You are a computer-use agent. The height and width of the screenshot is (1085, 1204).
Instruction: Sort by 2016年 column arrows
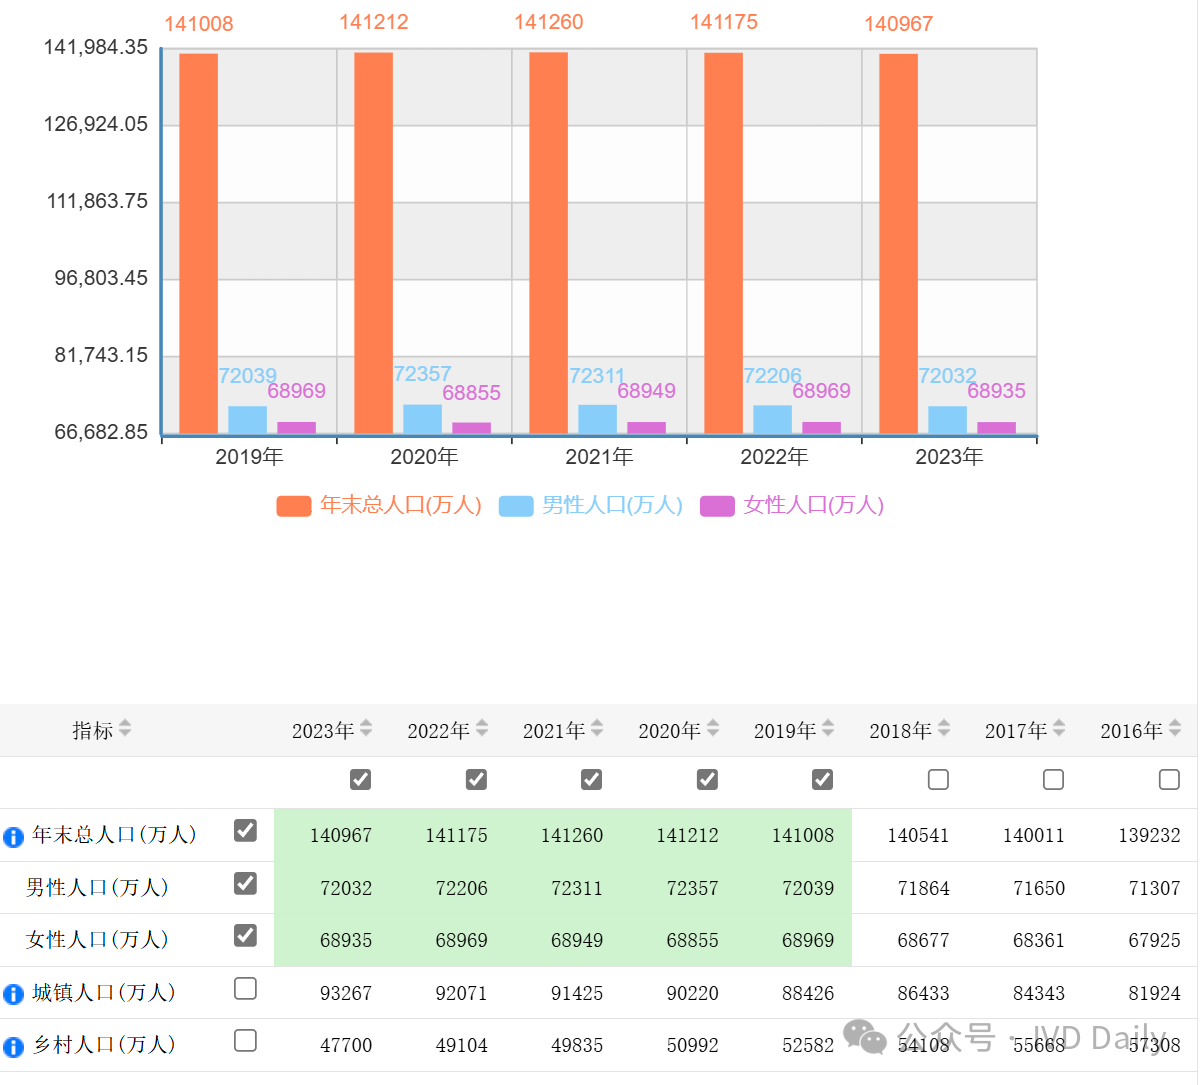[1175, 729]
